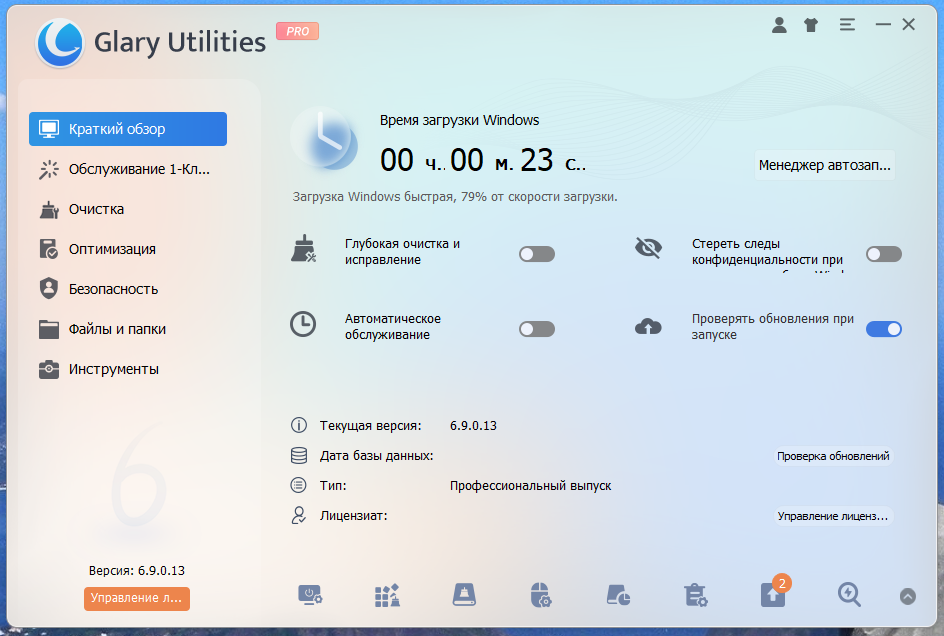The image size is (944, 636).
Task: Open disk space analyzer icon
Action: pyautogui.click(x=618, y=595)
